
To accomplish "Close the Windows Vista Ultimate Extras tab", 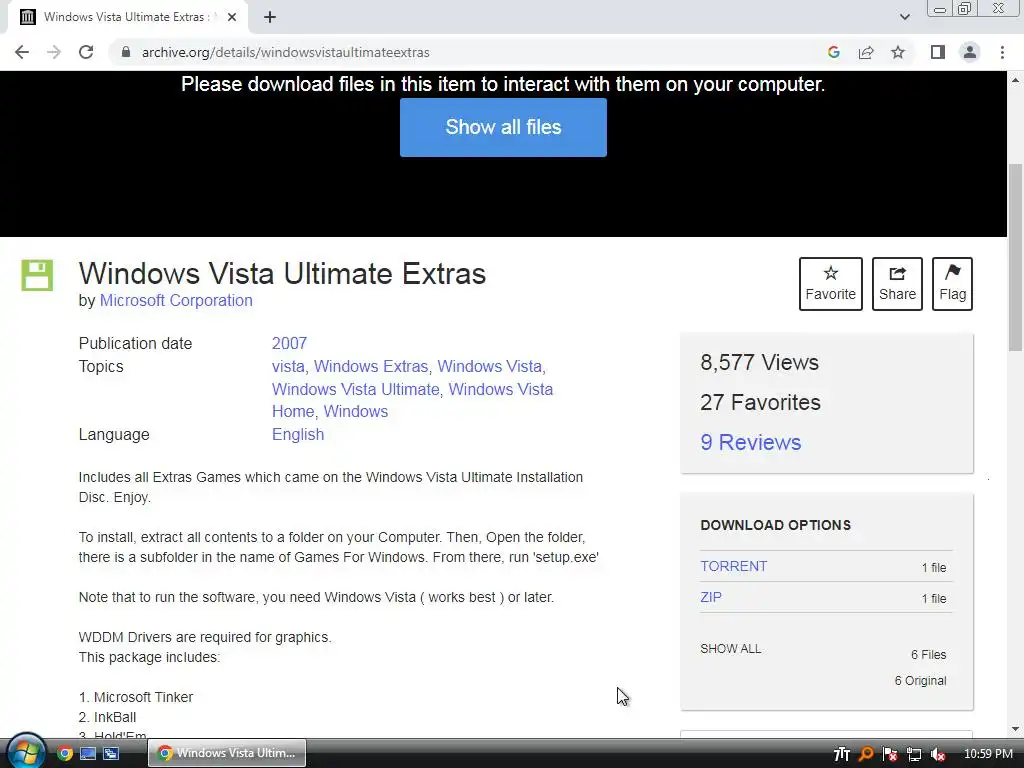I will (232, 17).
